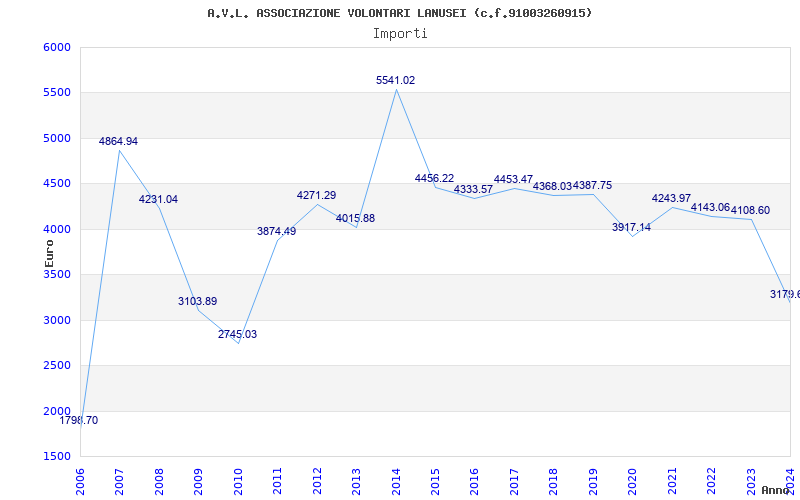The height and width of the screenshot is (500, 800).
Task: Click the data label 3103.89
Action: tap(197, 302)
